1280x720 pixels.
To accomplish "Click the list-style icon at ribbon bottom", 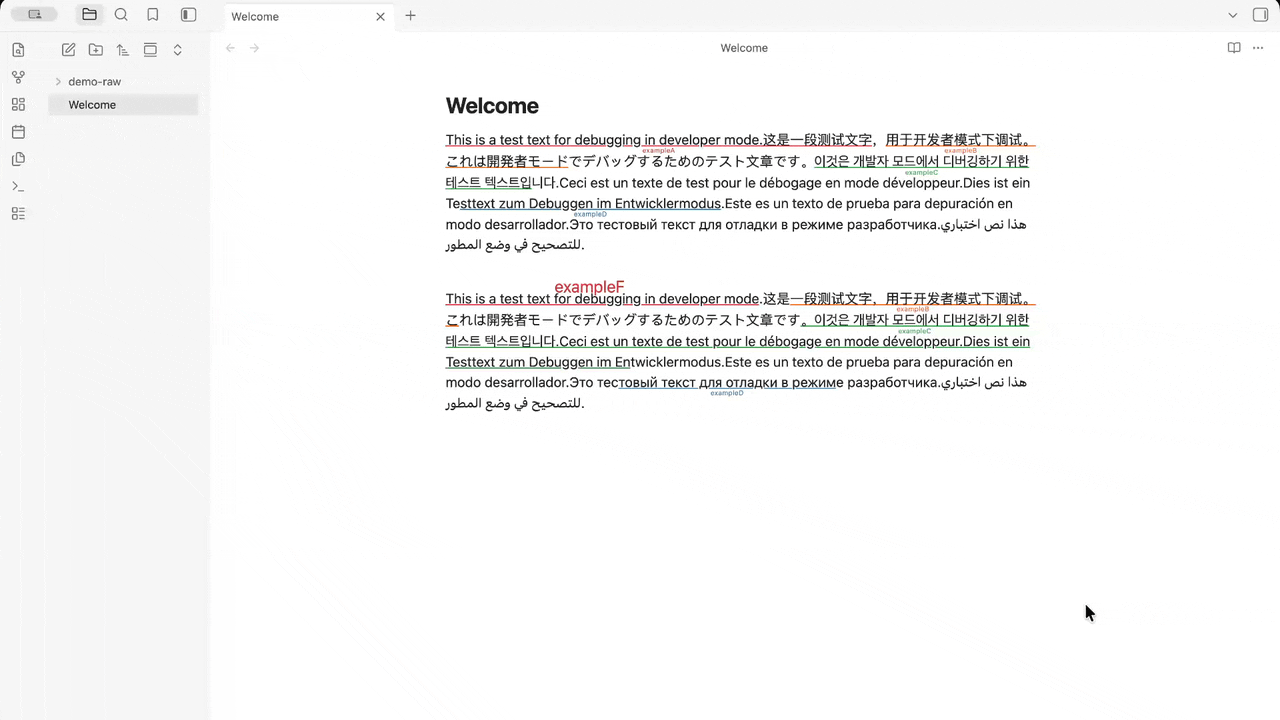I will (18, 213).
